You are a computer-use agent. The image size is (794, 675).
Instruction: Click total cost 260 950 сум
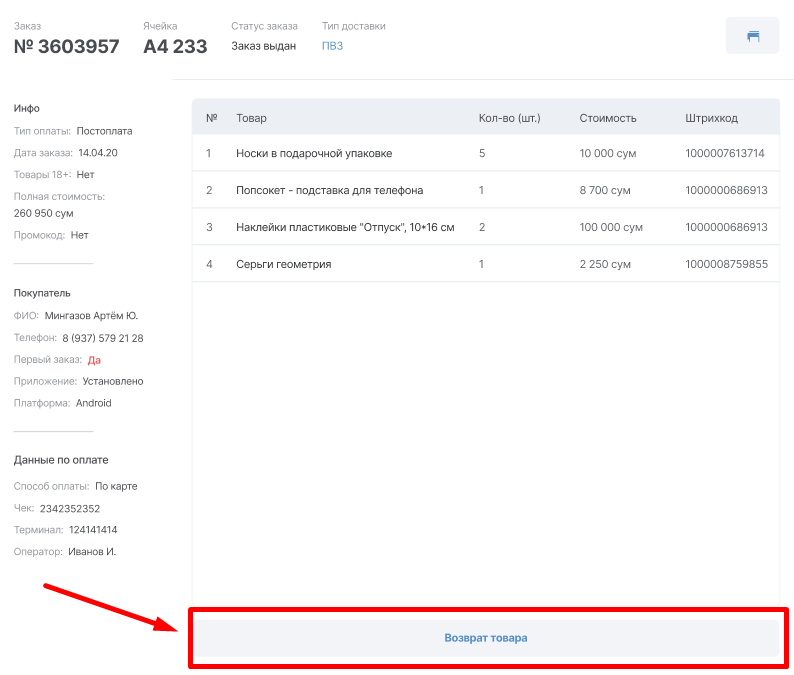[44, 213]
